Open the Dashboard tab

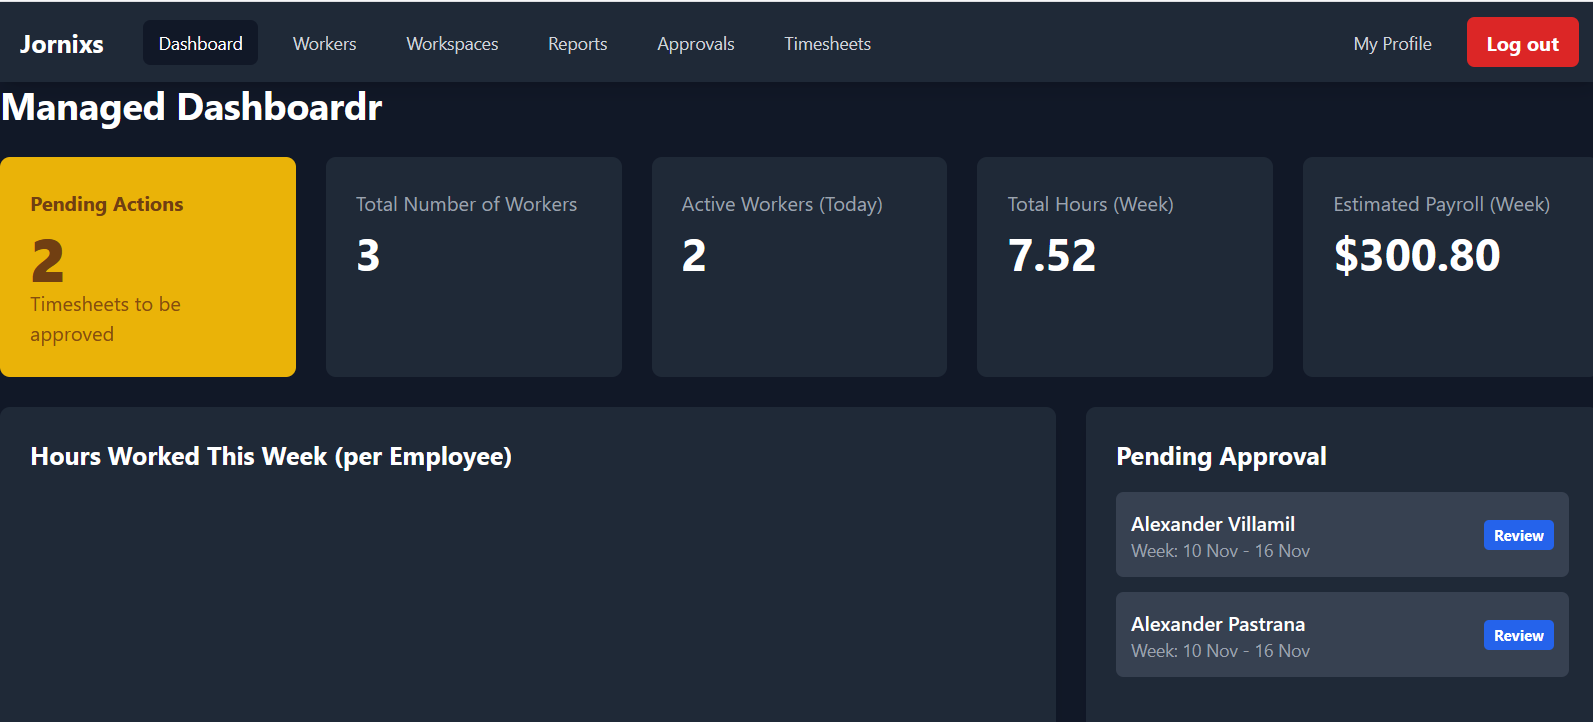coord(200,43)
